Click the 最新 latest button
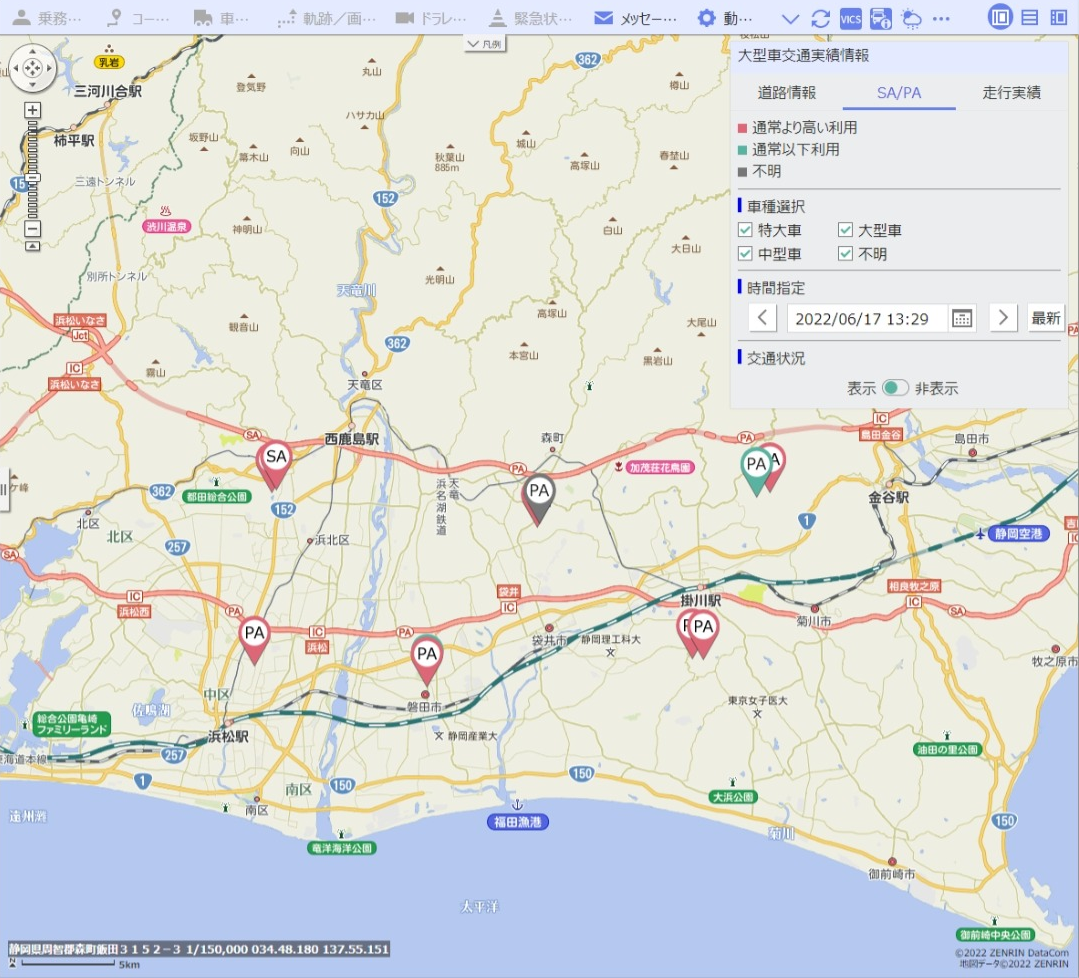 click(1045, 318)
